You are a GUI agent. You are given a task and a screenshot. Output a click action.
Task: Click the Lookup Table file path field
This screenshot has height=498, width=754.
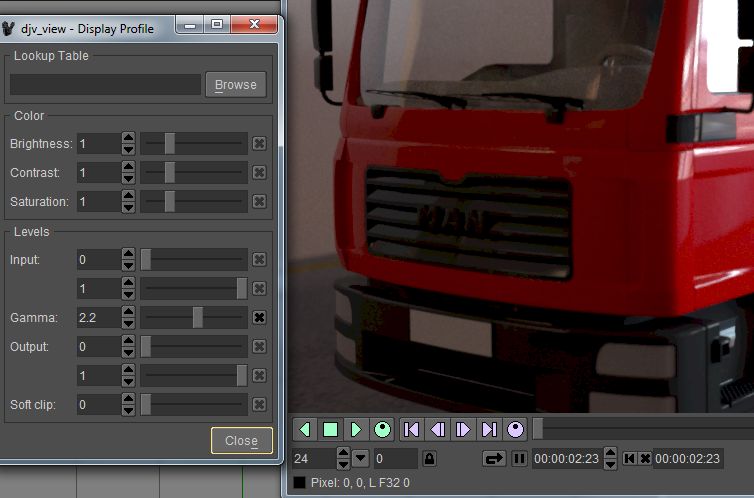(x=105, y=85)
